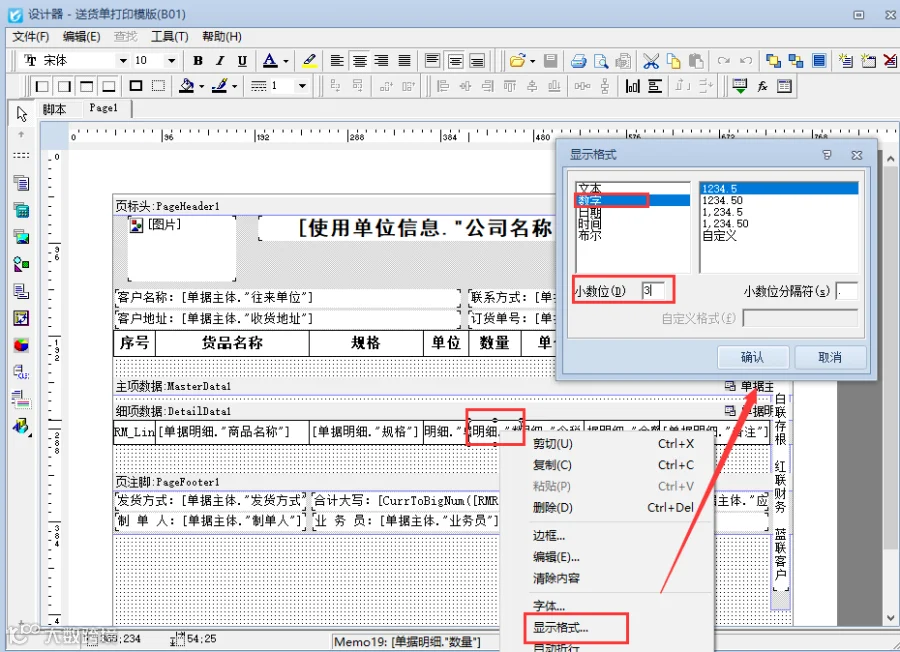The image size is (900, 652).
Task: Click the 取消 button
Action: click(x=829, y=358)
